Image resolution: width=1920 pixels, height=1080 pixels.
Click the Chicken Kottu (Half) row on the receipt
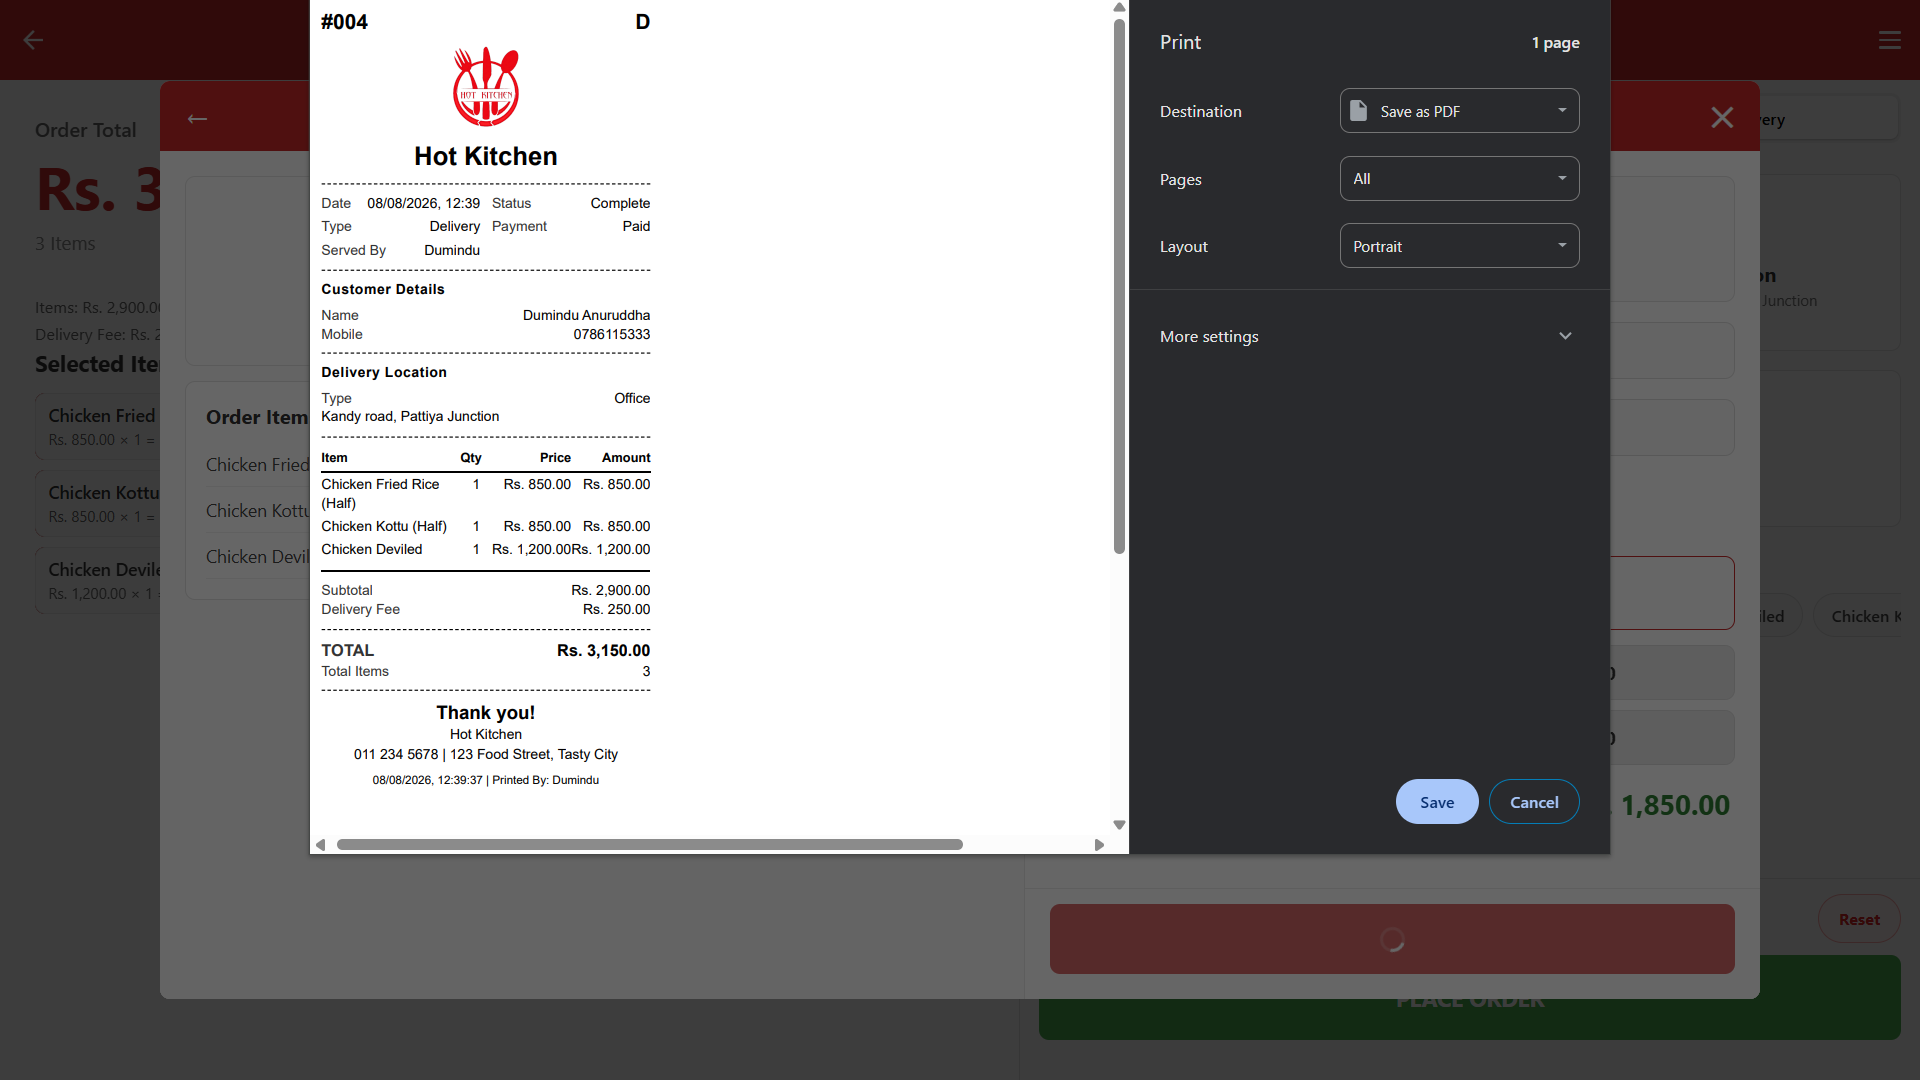pos(486,526)
